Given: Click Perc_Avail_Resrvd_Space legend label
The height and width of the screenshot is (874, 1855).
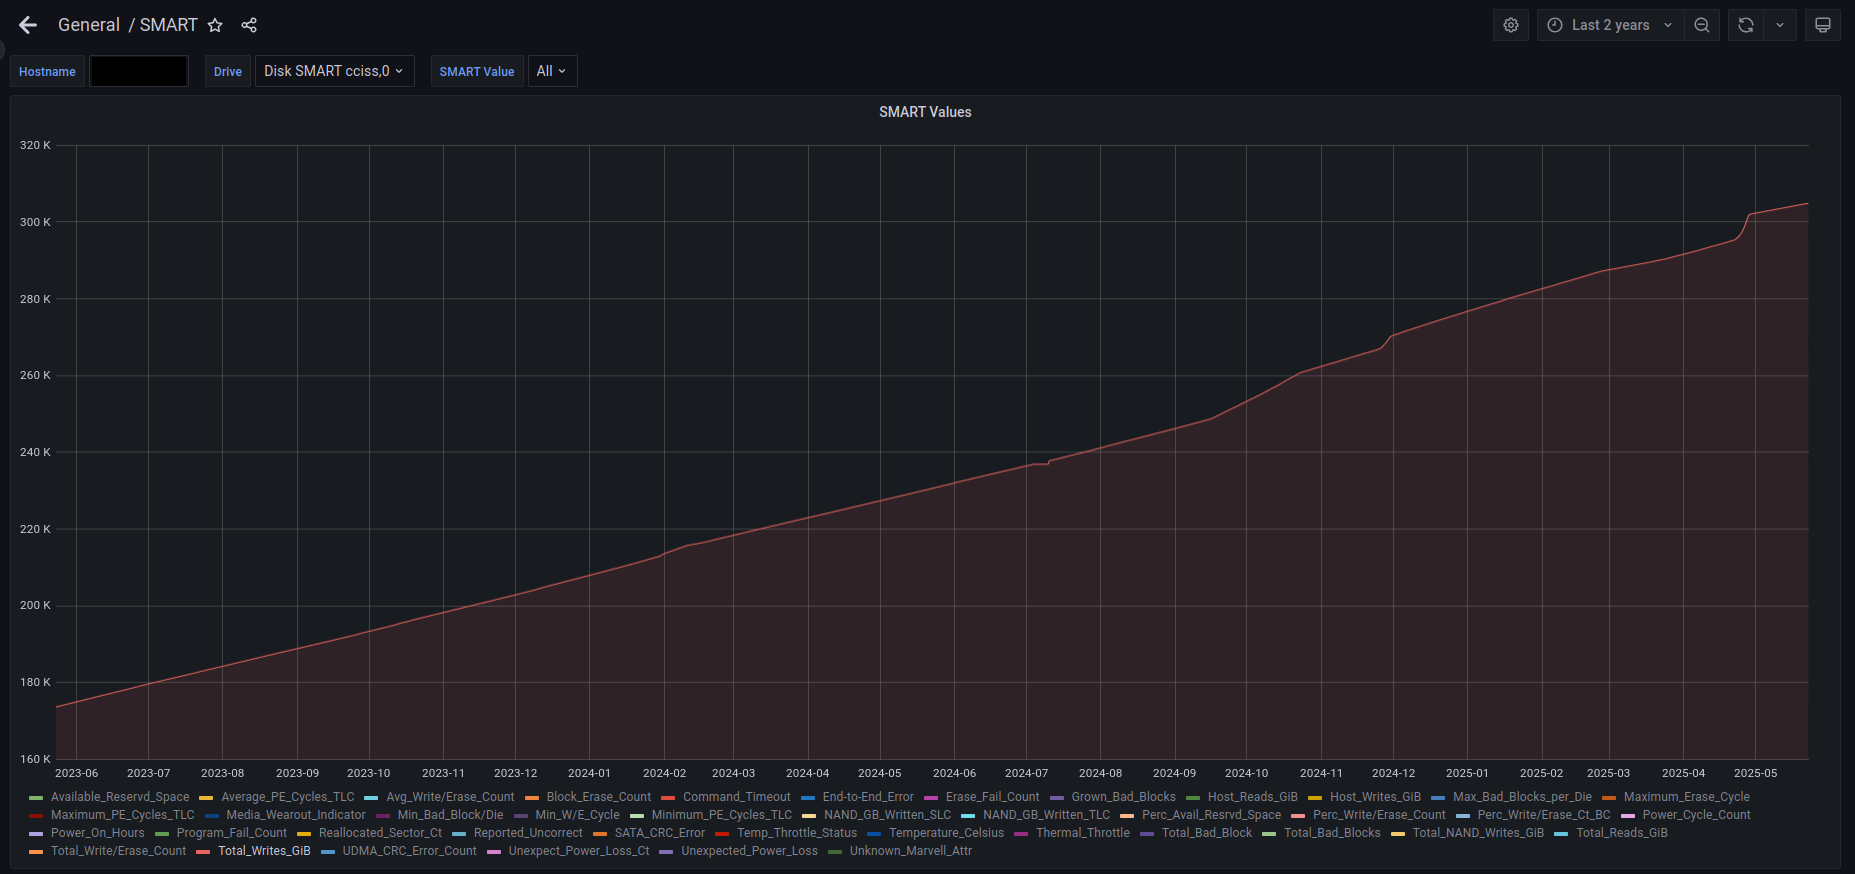Looking at the screenshot, I should click(x=1212, y=815).
